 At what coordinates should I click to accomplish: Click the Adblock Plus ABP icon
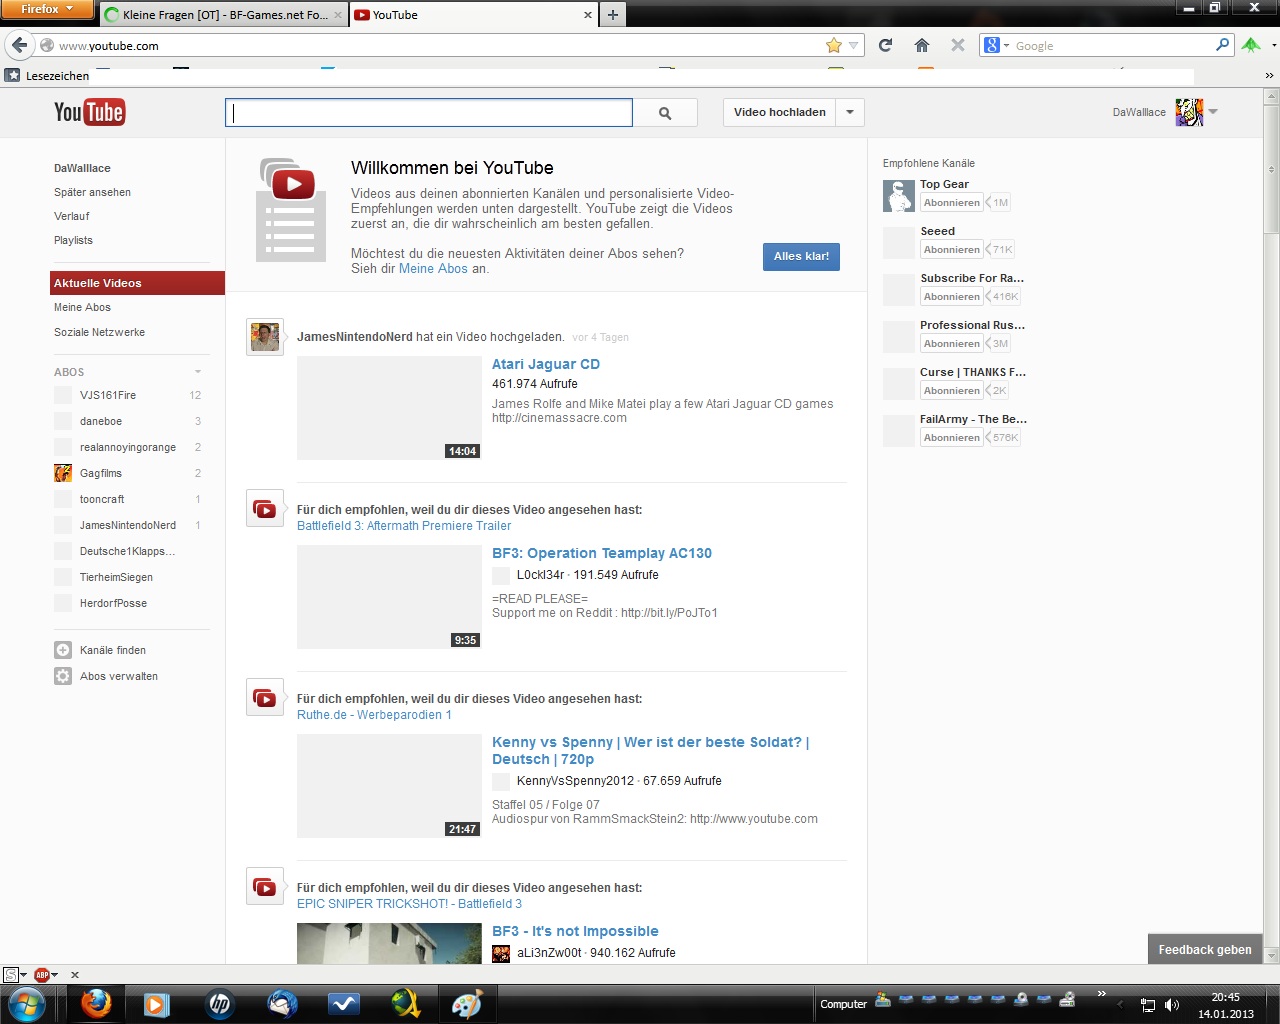point(42,974)
